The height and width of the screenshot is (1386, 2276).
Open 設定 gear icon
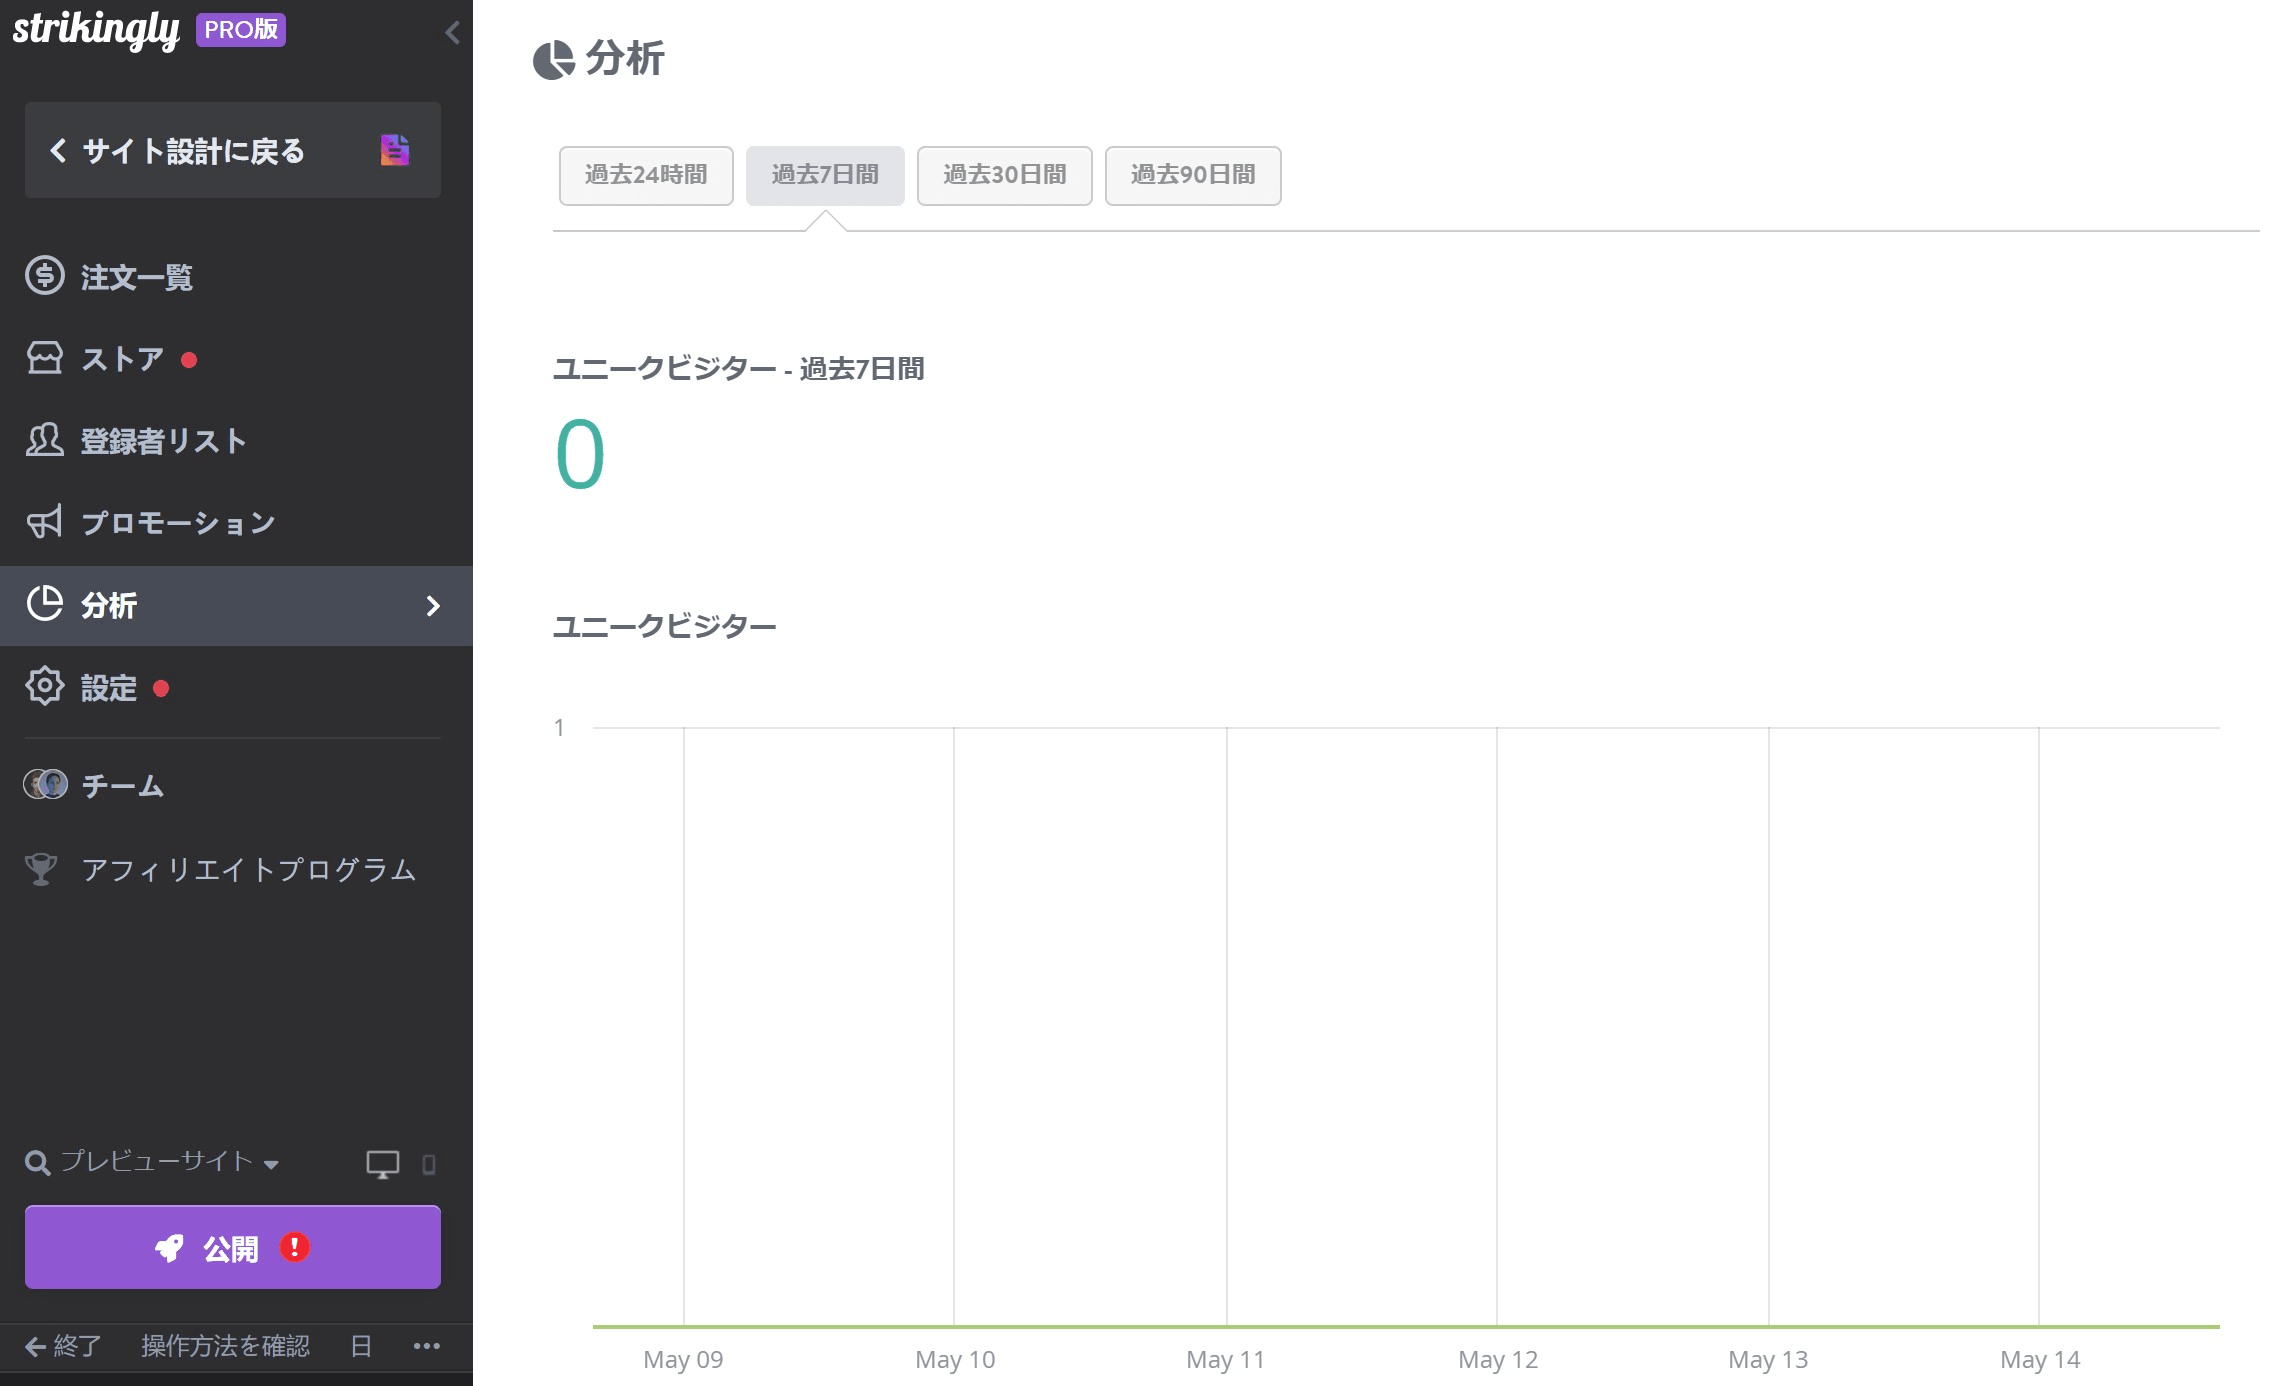pyautogui.click(x=45, y=687)
